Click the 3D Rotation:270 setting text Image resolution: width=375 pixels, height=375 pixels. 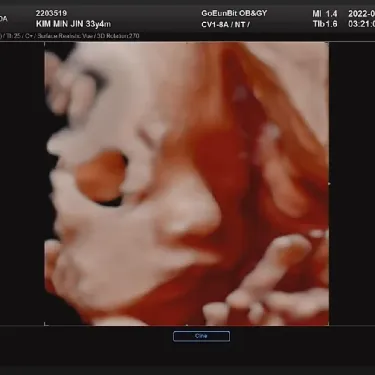coord(118,36)
